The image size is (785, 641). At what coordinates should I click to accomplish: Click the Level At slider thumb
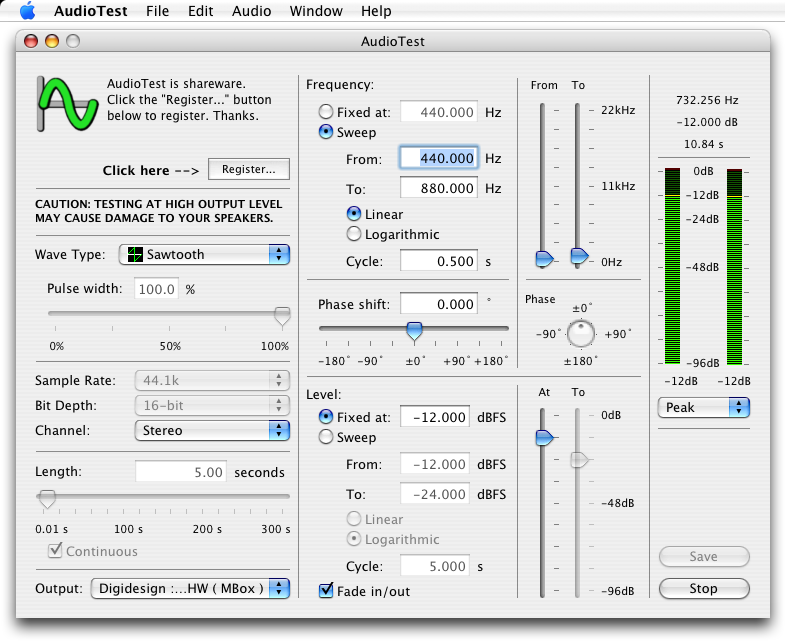[x=543, y=437]
